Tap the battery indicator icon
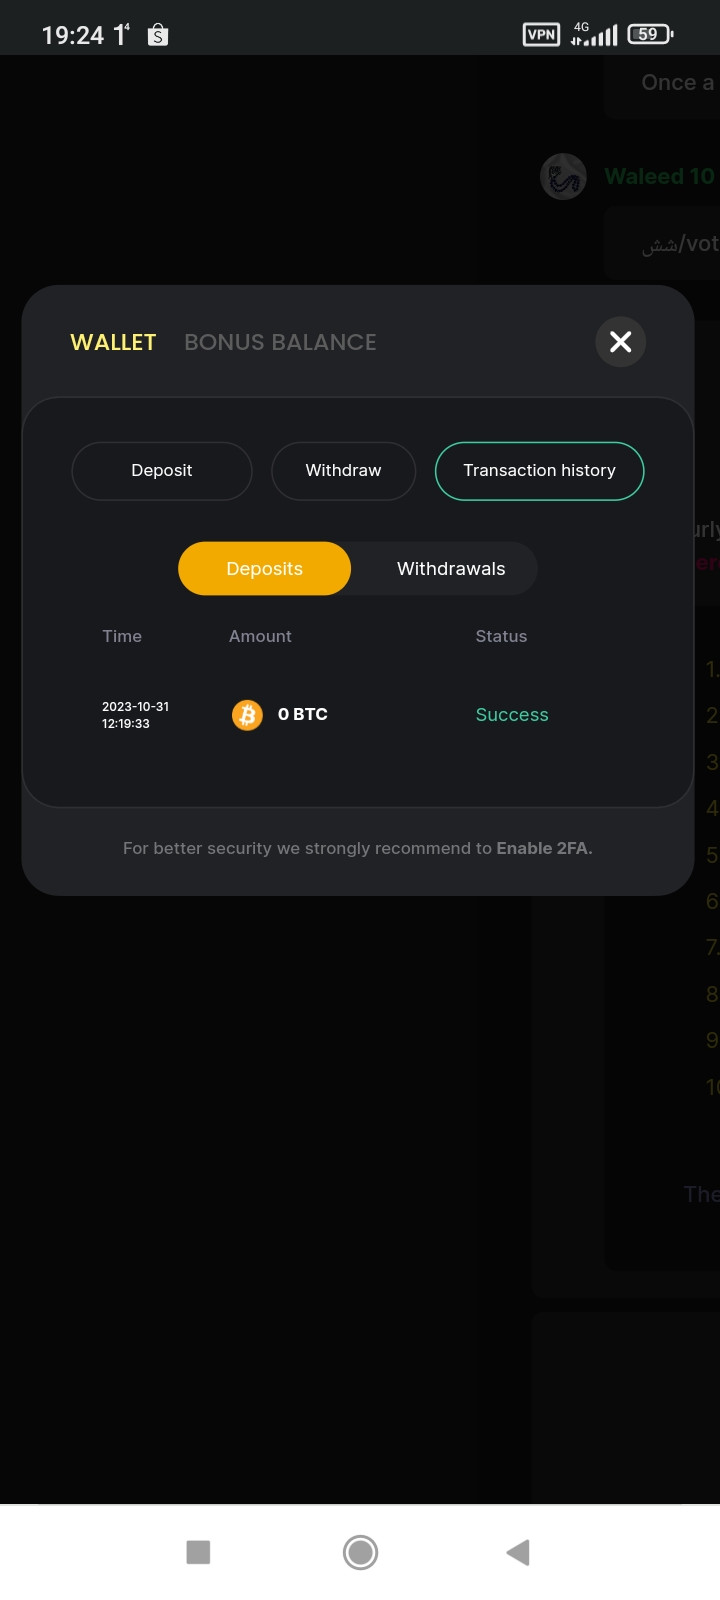 [650, 35]
